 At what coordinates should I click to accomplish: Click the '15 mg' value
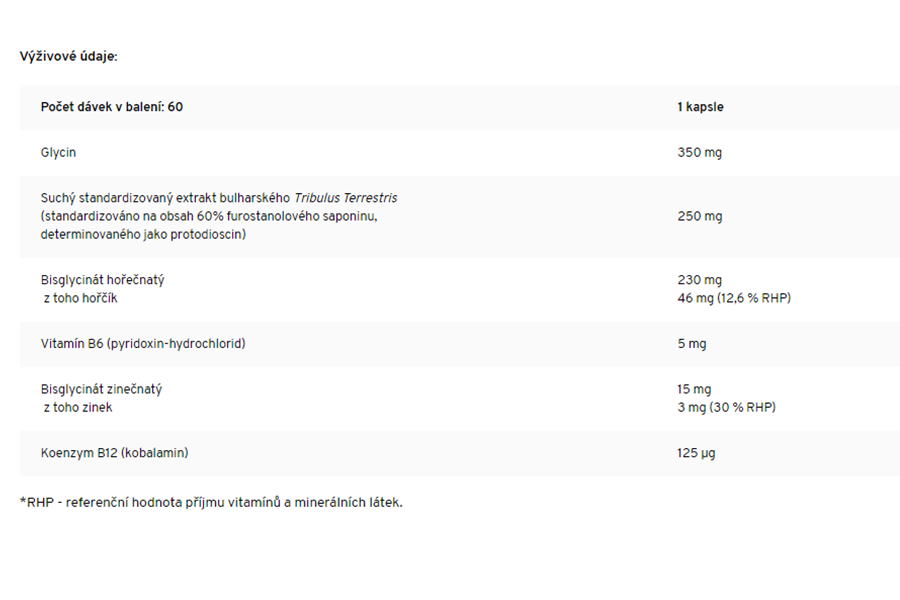pos(694,389)
